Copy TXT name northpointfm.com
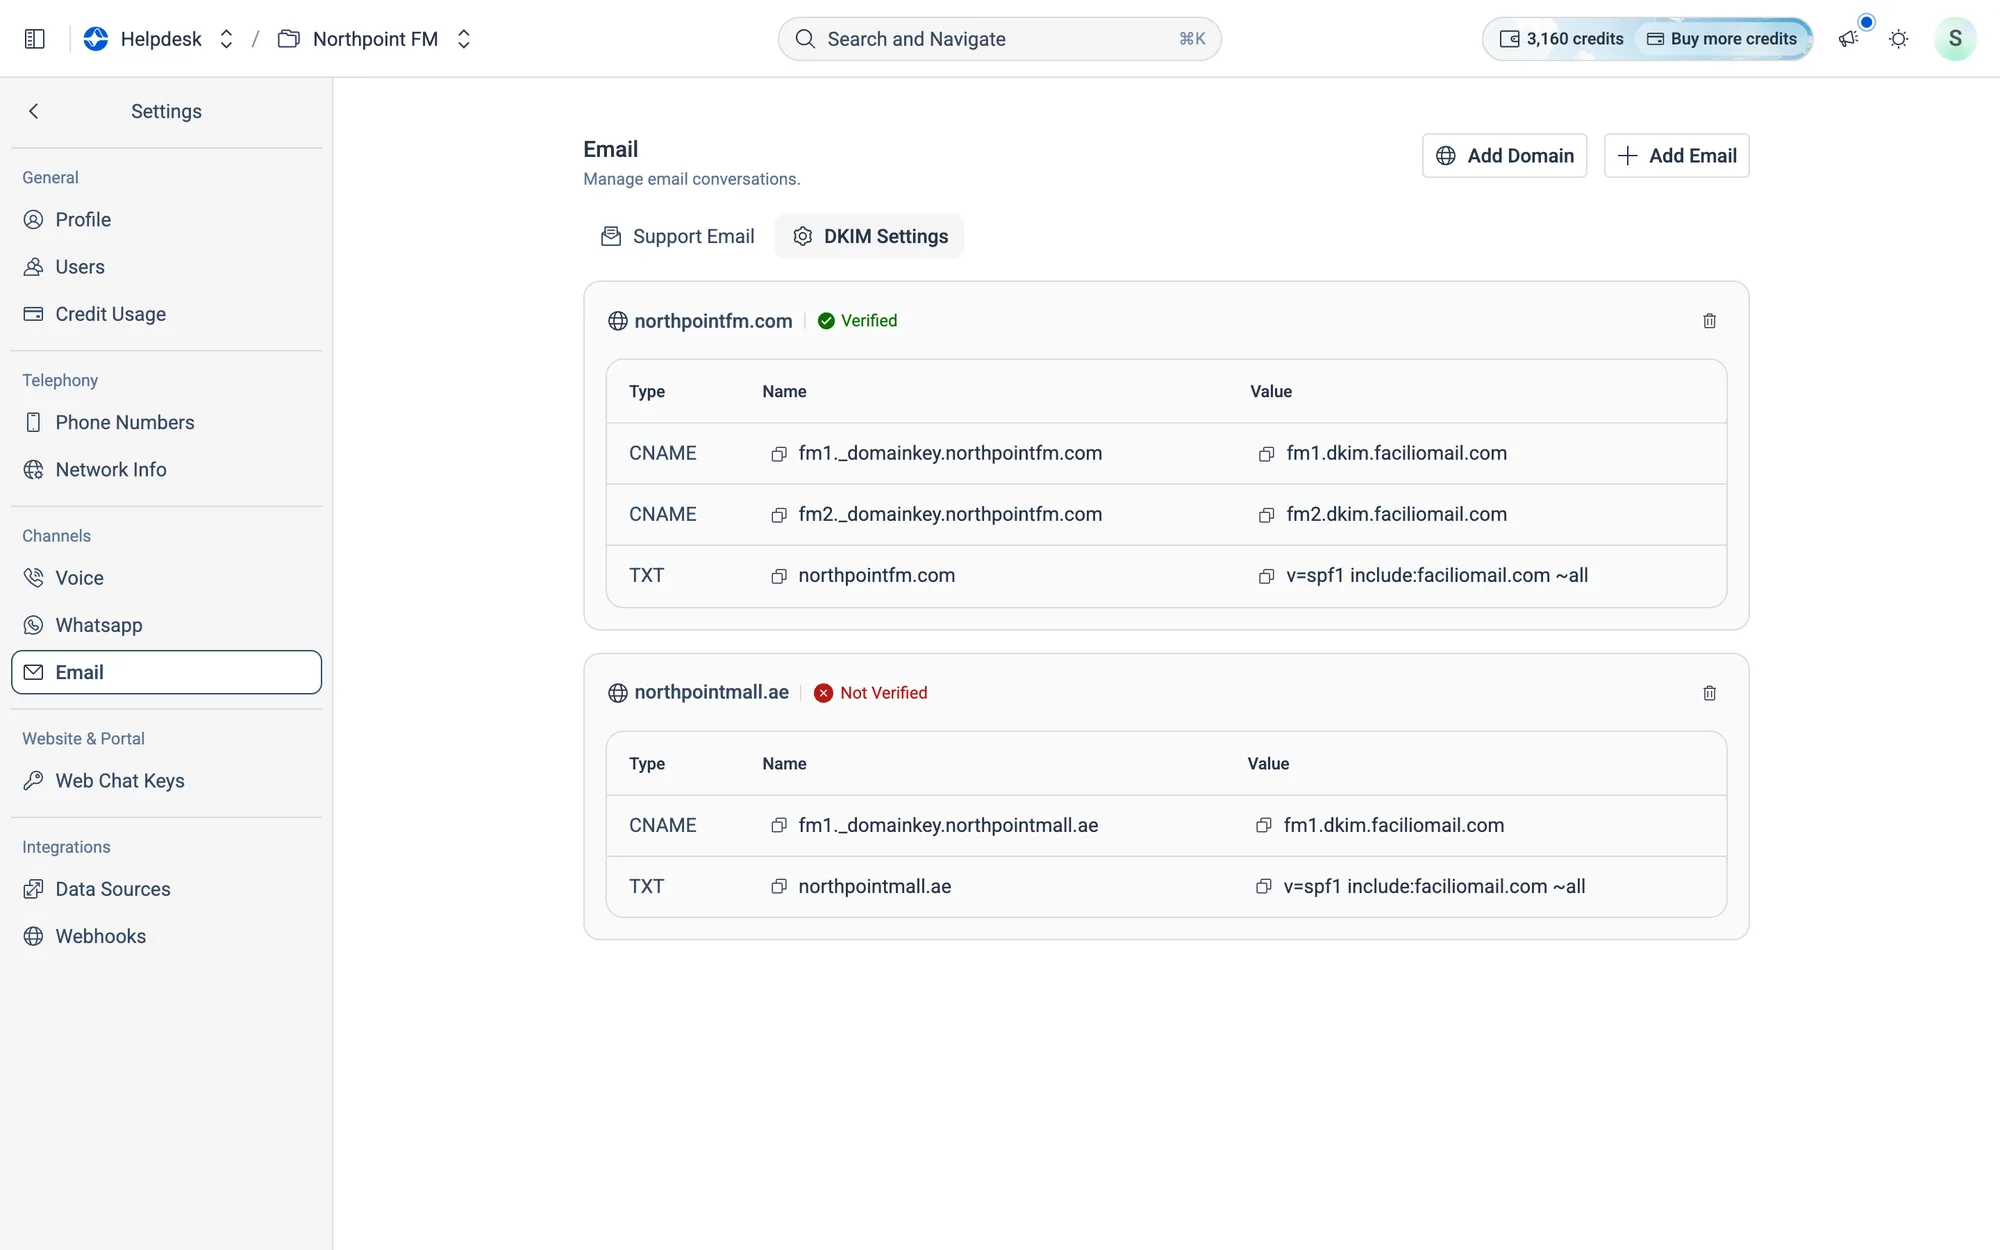The image size is (2000, 1250). (779, 576)
